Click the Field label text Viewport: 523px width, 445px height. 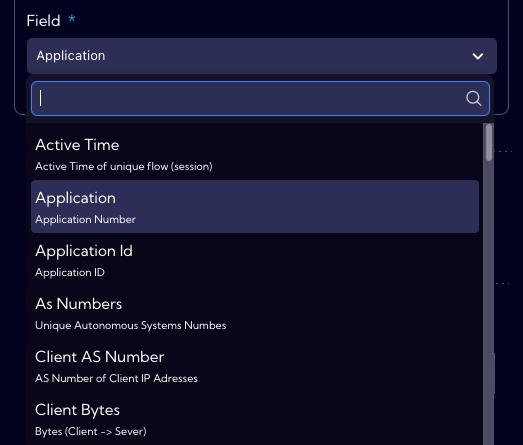tap(43, 21)
